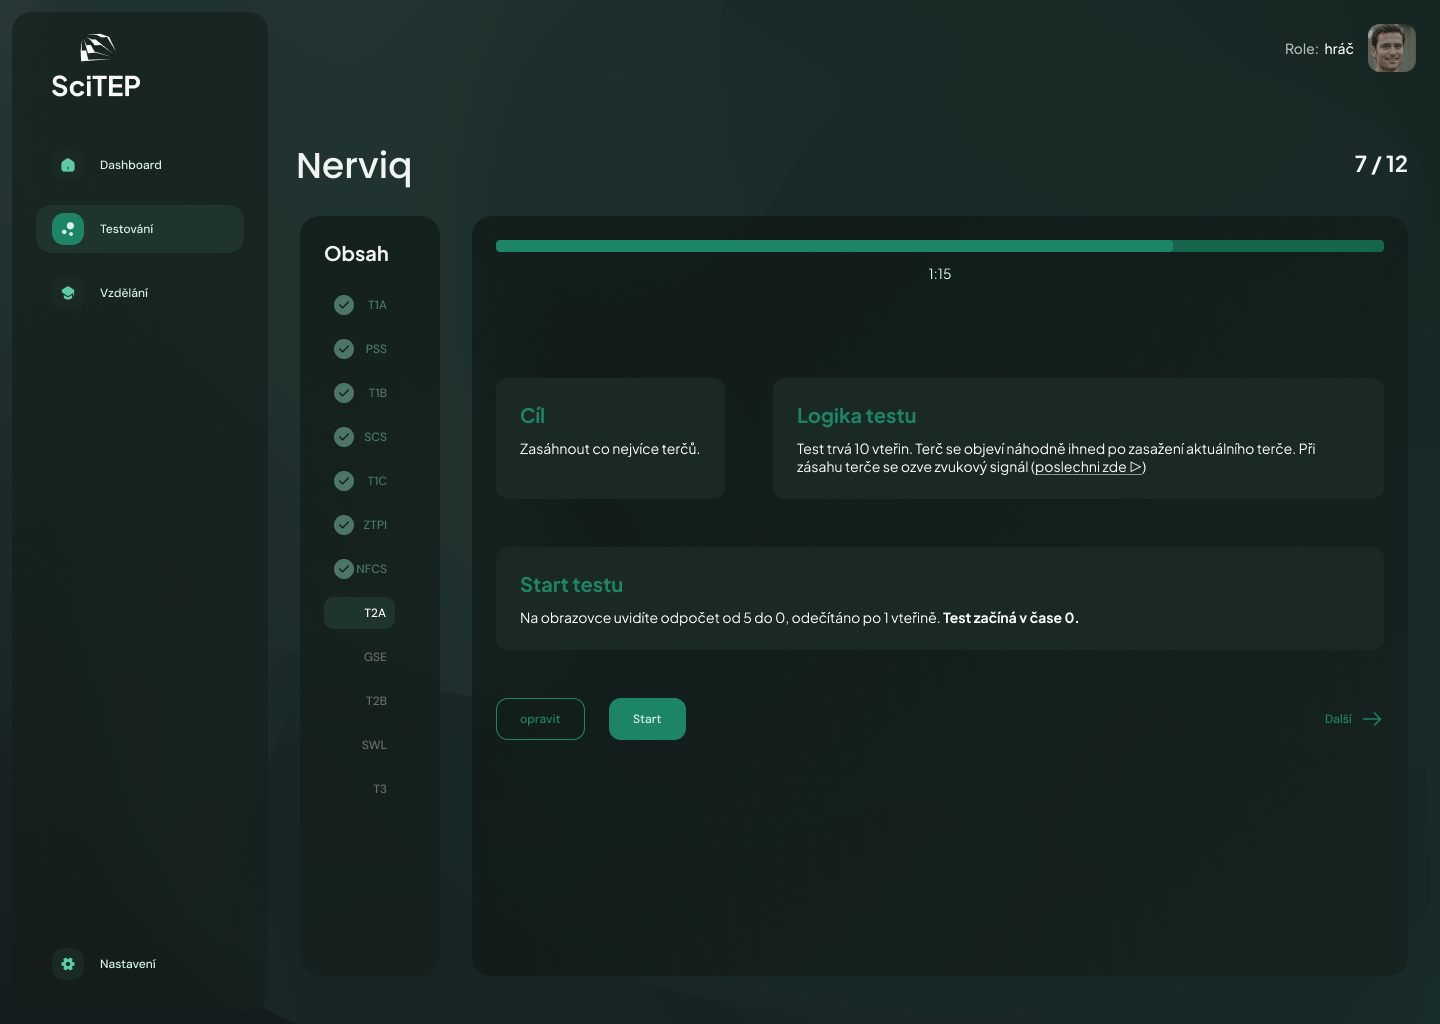Viewport: 1440px width, 1024px height.
Task: Click the opravit button
Action: click(x=540, y=719)
